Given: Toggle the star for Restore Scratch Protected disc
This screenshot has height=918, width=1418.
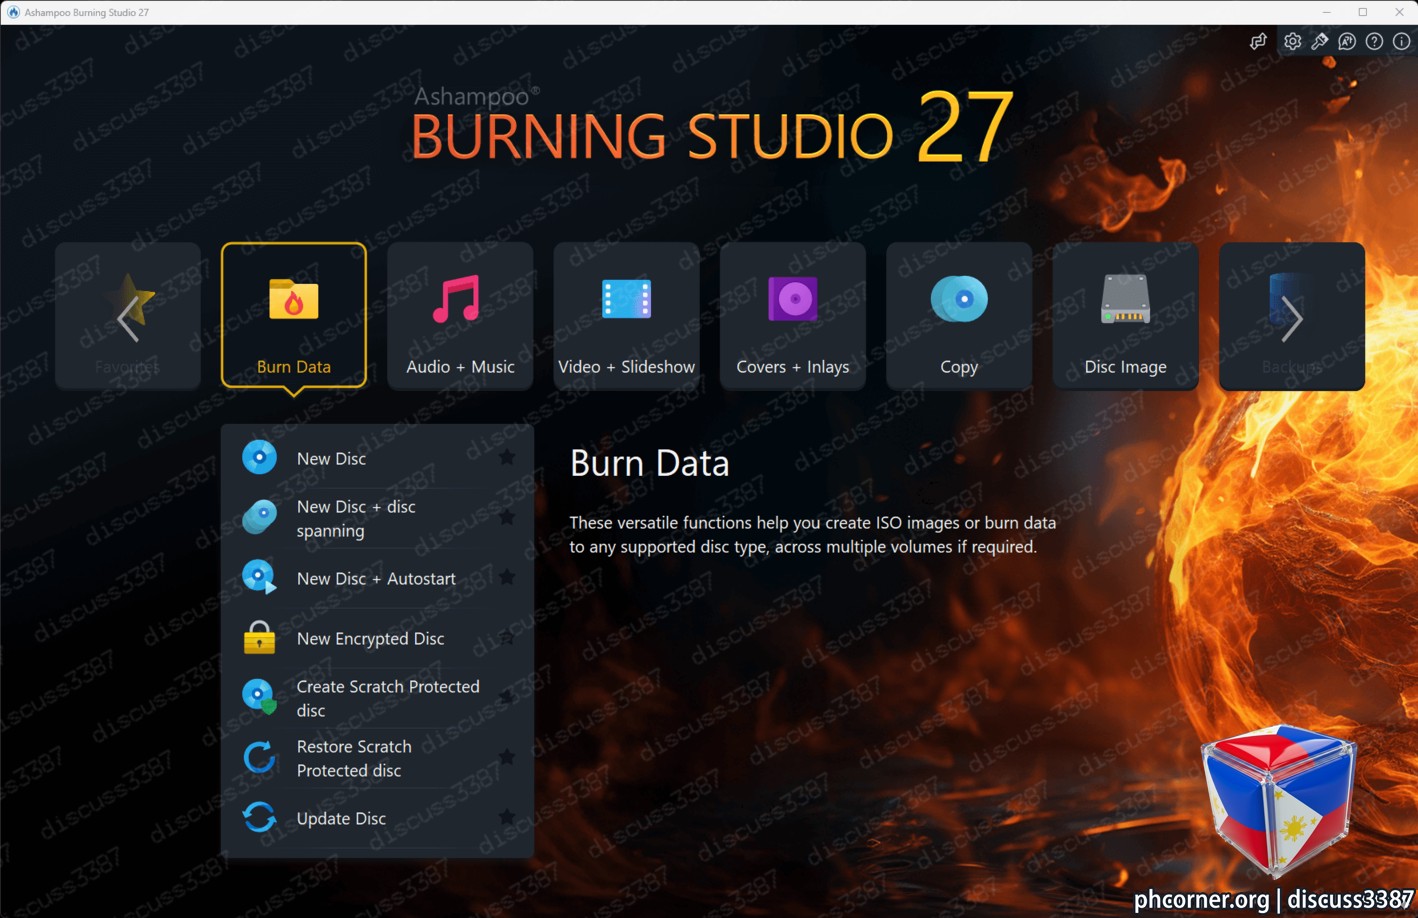Looking at the screenshot, I should click(x=507, y=758).
